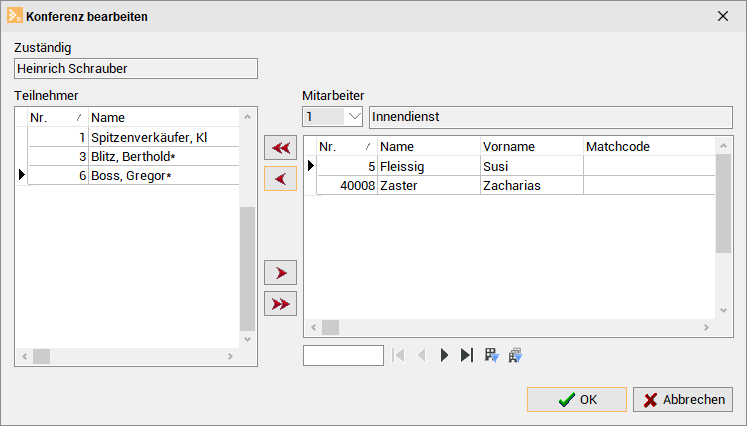Go to the next record in the navigator
747x426 pixels.
coord(444,355)
